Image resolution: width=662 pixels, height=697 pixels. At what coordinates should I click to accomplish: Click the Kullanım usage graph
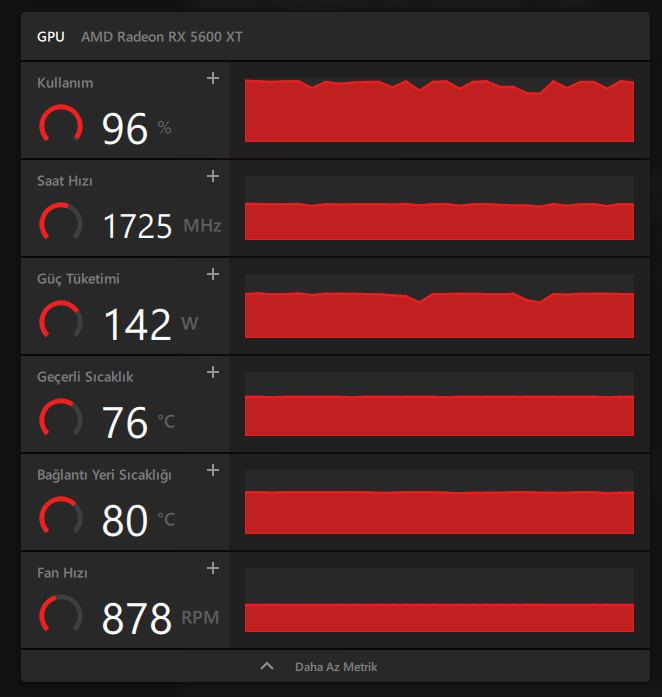(x=439, y=110)
